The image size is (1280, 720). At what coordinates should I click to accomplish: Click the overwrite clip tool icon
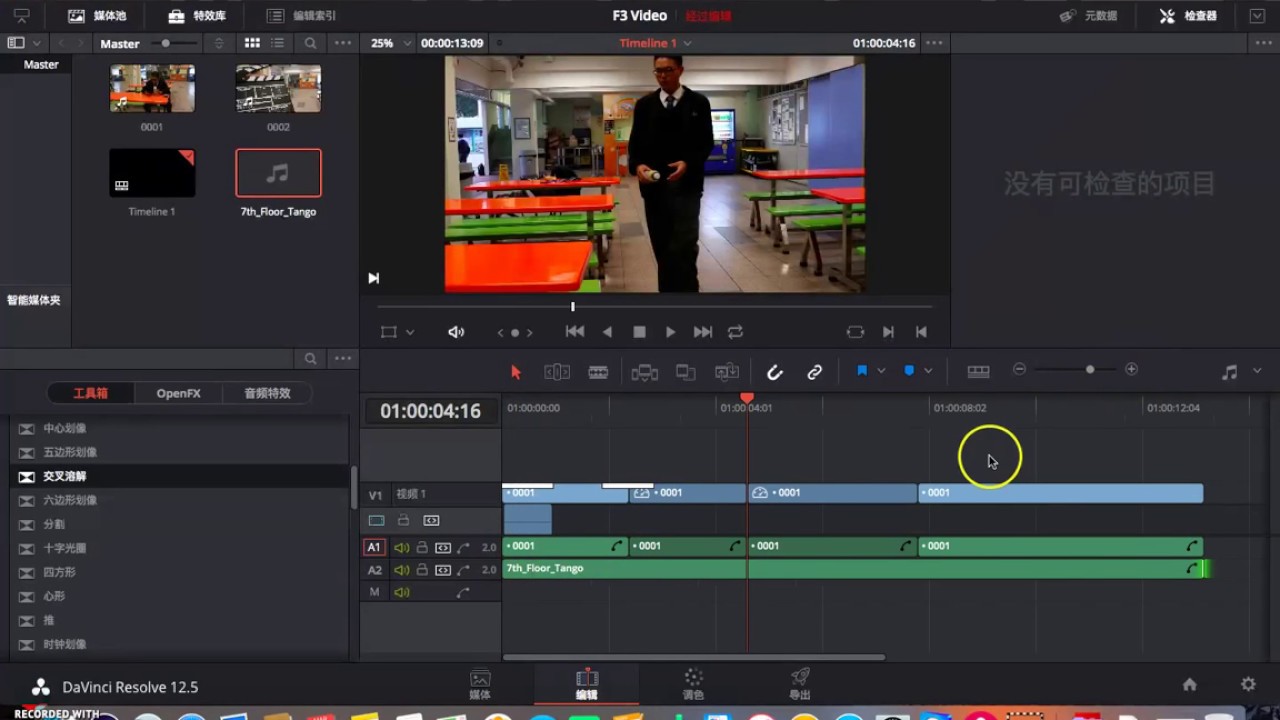[x=686, y=372]
